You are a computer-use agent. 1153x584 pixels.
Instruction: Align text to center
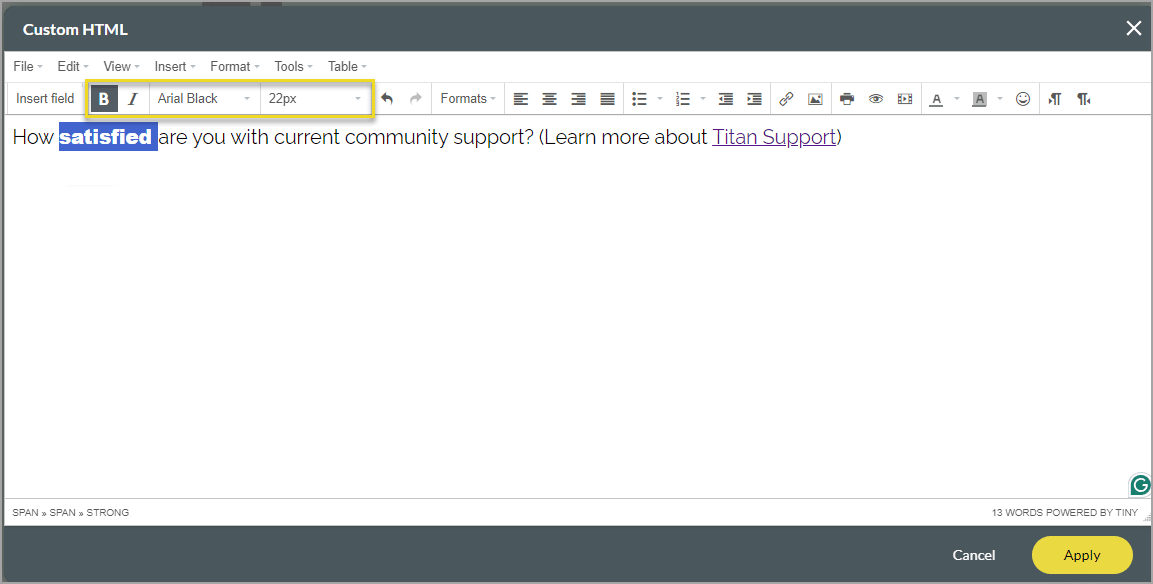(x=549, y=99)
